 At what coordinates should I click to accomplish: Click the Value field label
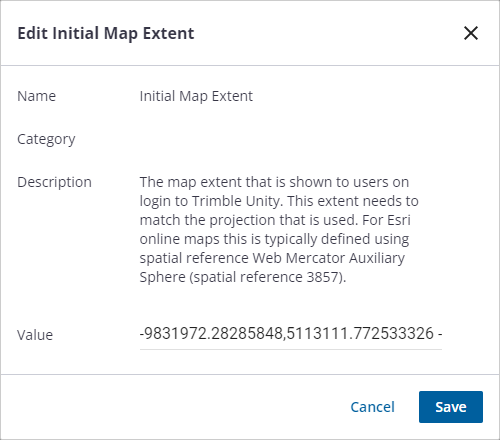[35, 335]
